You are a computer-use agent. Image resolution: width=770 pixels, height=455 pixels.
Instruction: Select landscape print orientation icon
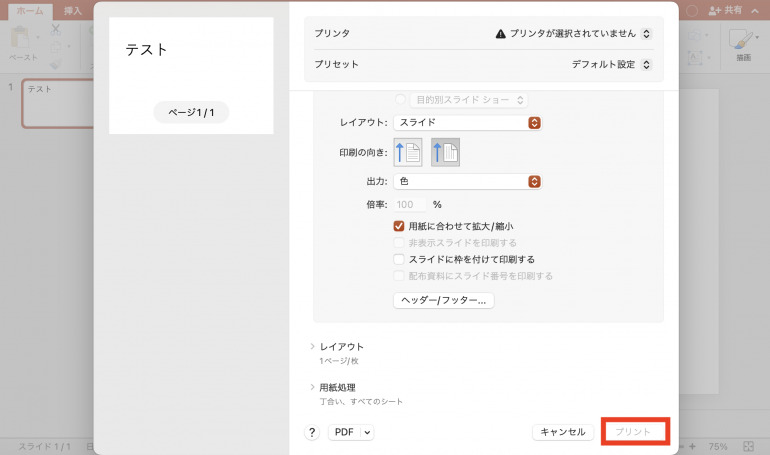tap(445, 152)
